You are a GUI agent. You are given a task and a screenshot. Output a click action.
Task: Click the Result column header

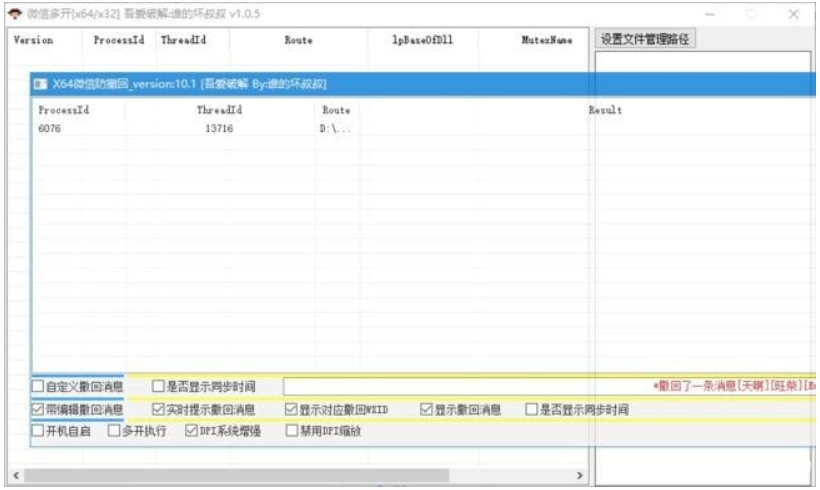[605, 110]
